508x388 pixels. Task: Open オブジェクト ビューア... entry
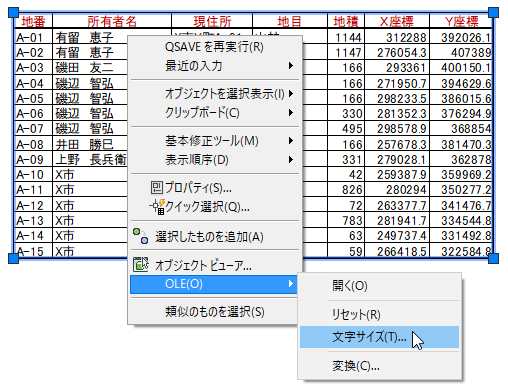[214, 265]
